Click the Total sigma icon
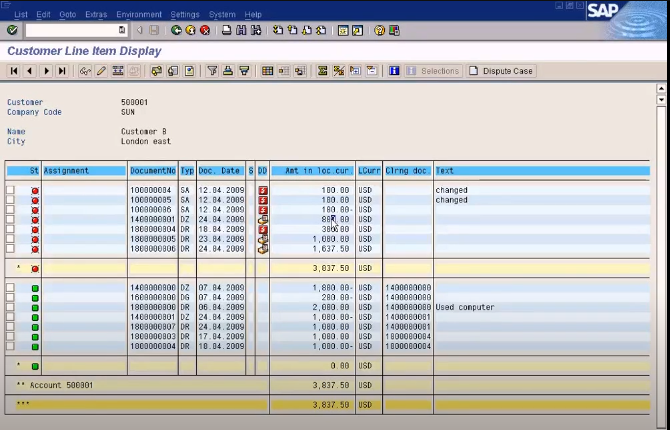 [323, 71]
